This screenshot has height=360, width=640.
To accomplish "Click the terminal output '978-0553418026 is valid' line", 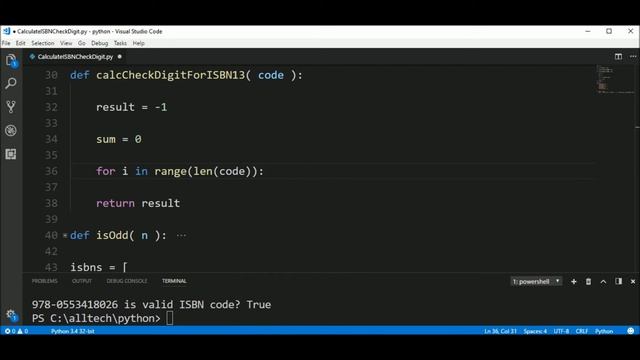I will 151,304.
